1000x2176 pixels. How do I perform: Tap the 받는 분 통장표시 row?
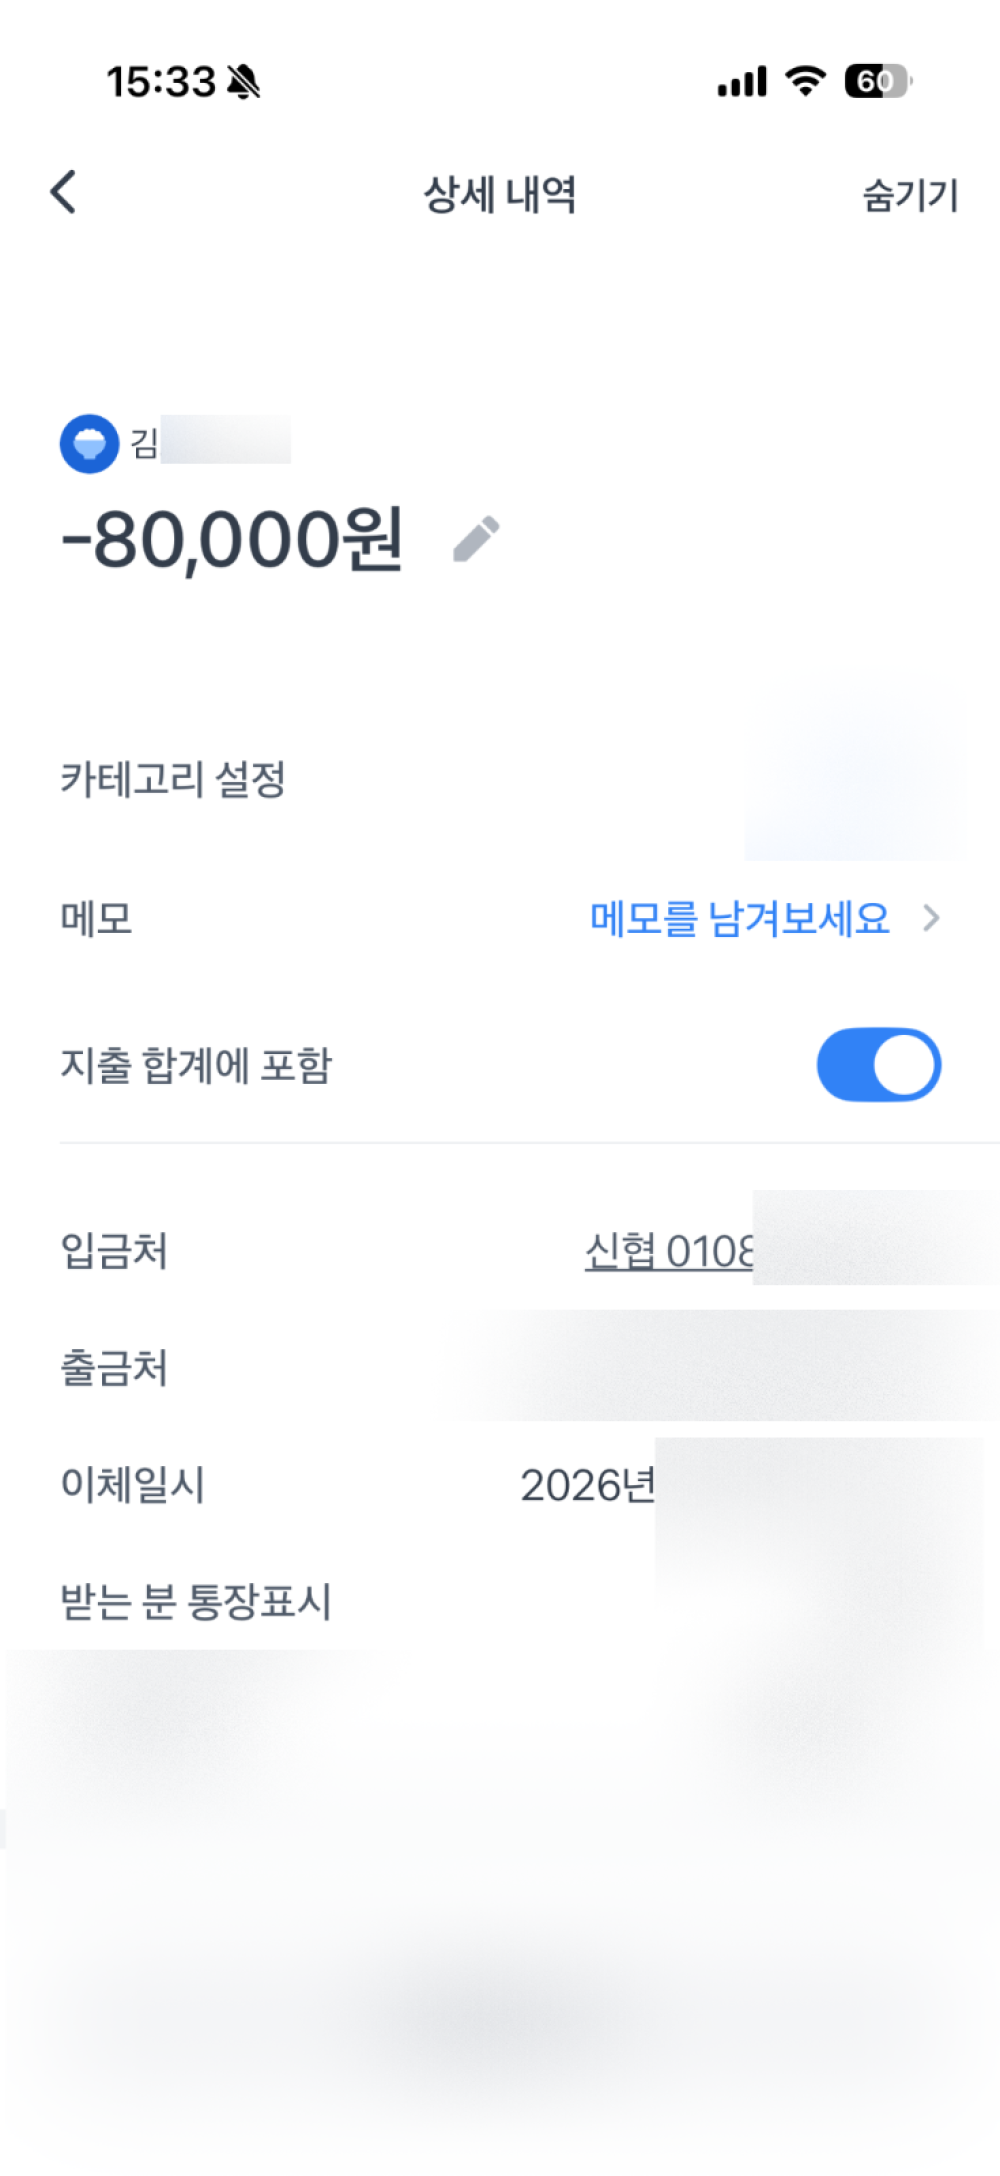[196, 1601]
